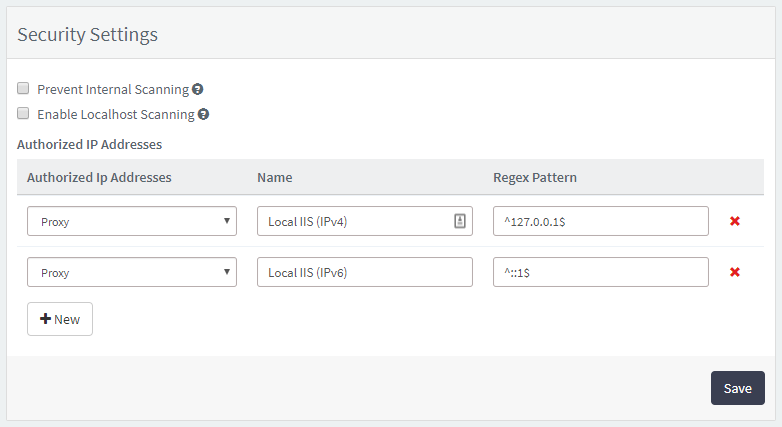Save the security settings
Viewport: 782px width, 427px height.
click(x=738, y=388)
